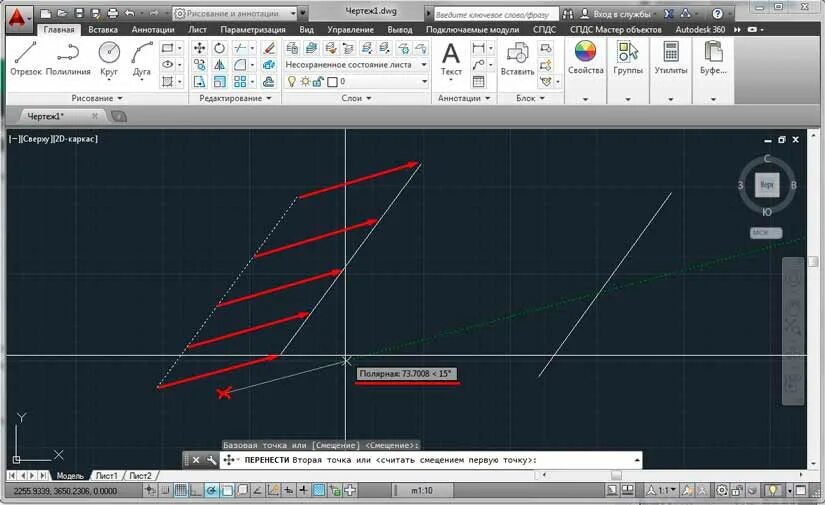825x505 pixels.
Task: Click the Mirror tool icon
Action: (219, 65)
